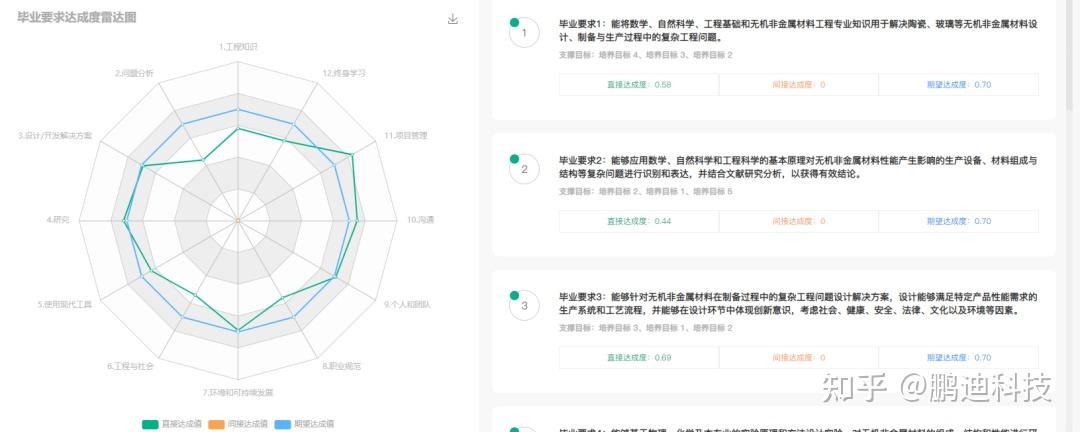Toggle the blue 期望达成值 legend swatch
Viewport: 1080px width, 432px height.
point(282,424)
